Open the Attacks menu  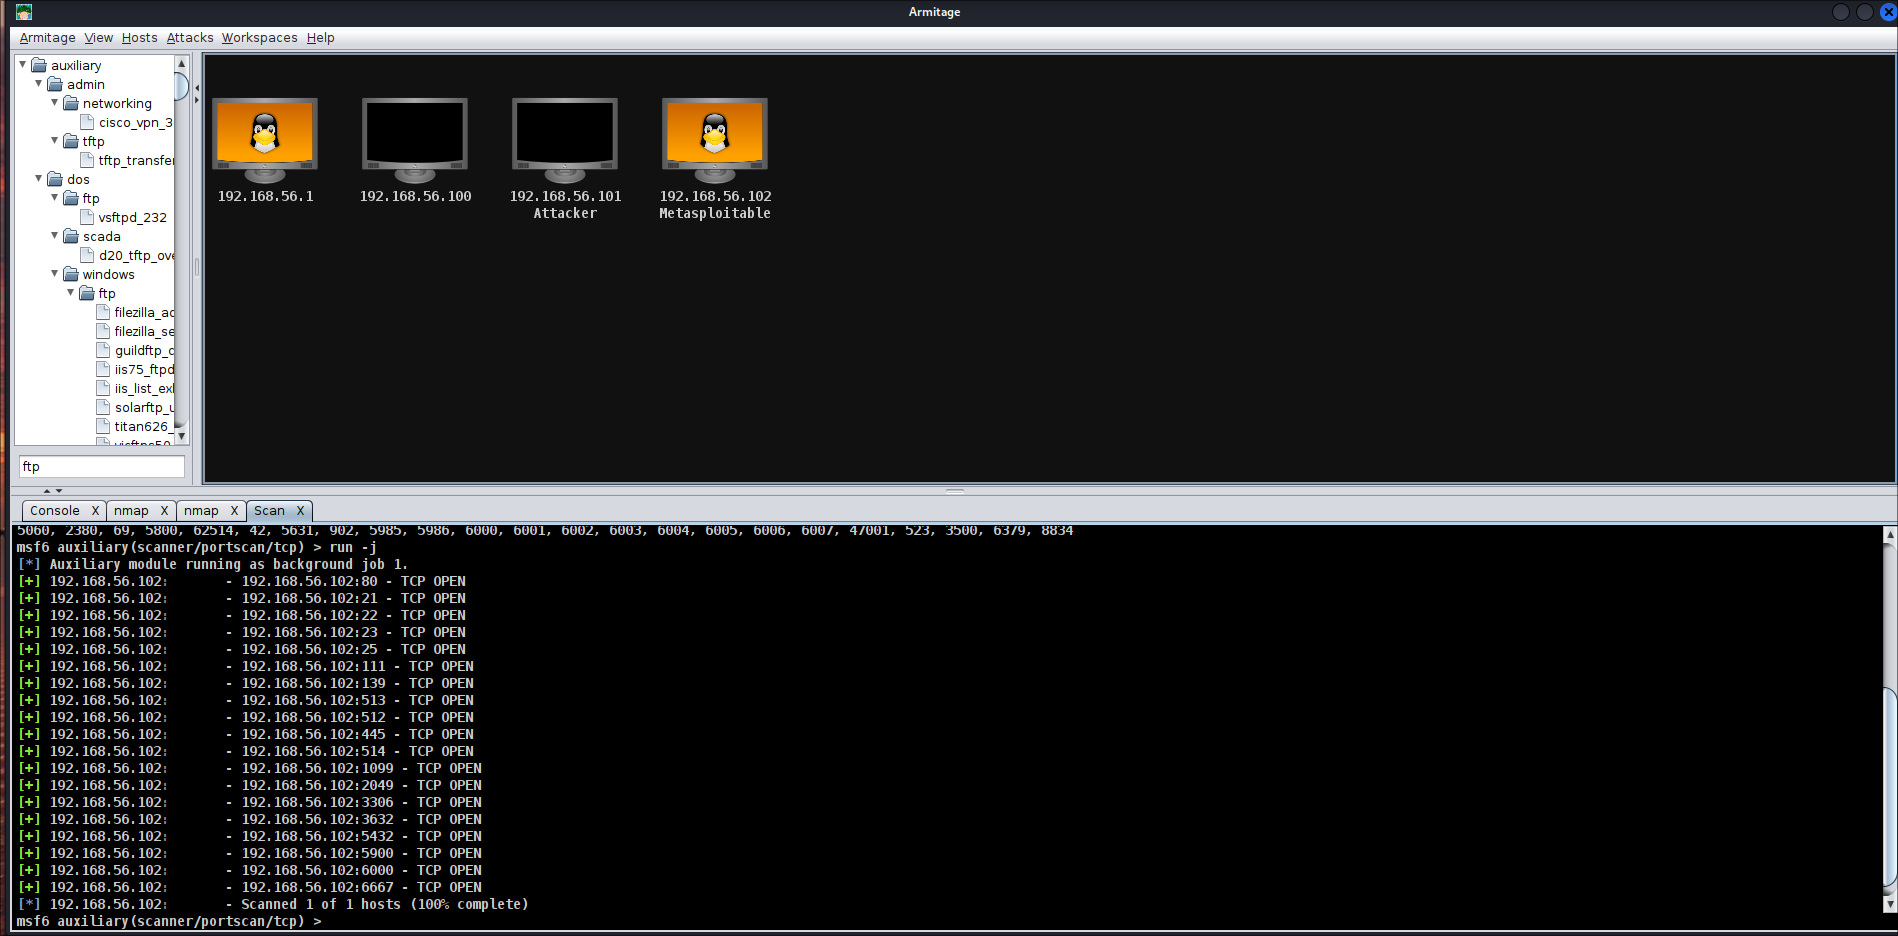[x=190, y=38]
